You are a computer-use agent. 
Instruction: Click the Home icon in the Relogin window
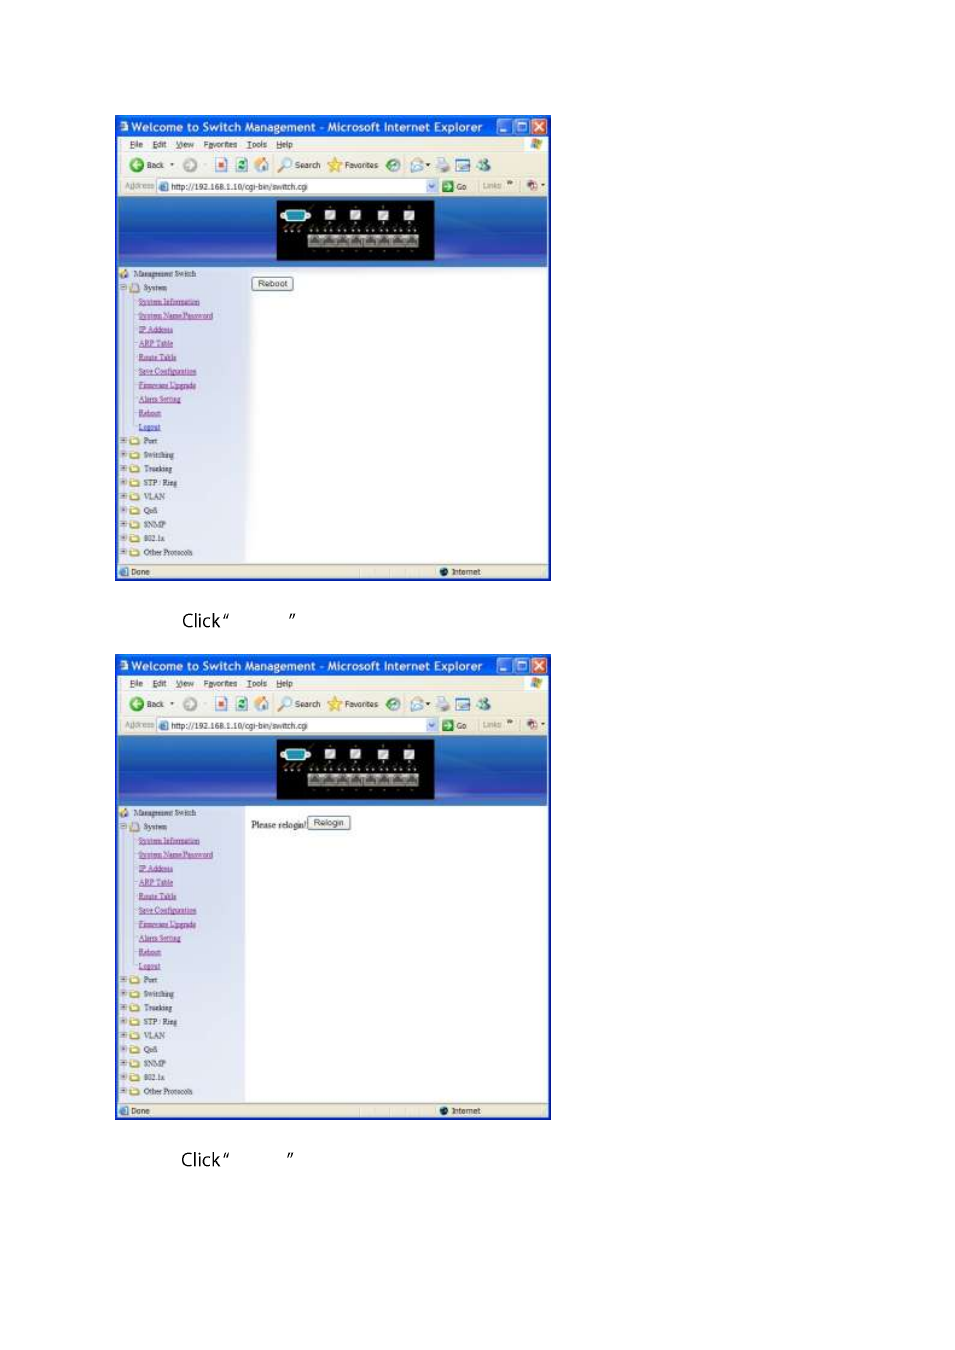261,704
